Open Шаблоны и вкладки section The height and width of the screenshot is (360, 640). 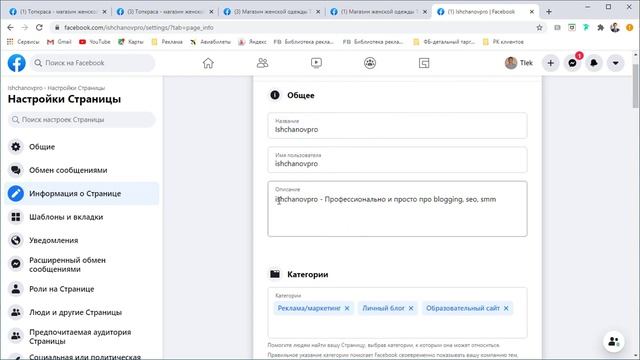82,217
